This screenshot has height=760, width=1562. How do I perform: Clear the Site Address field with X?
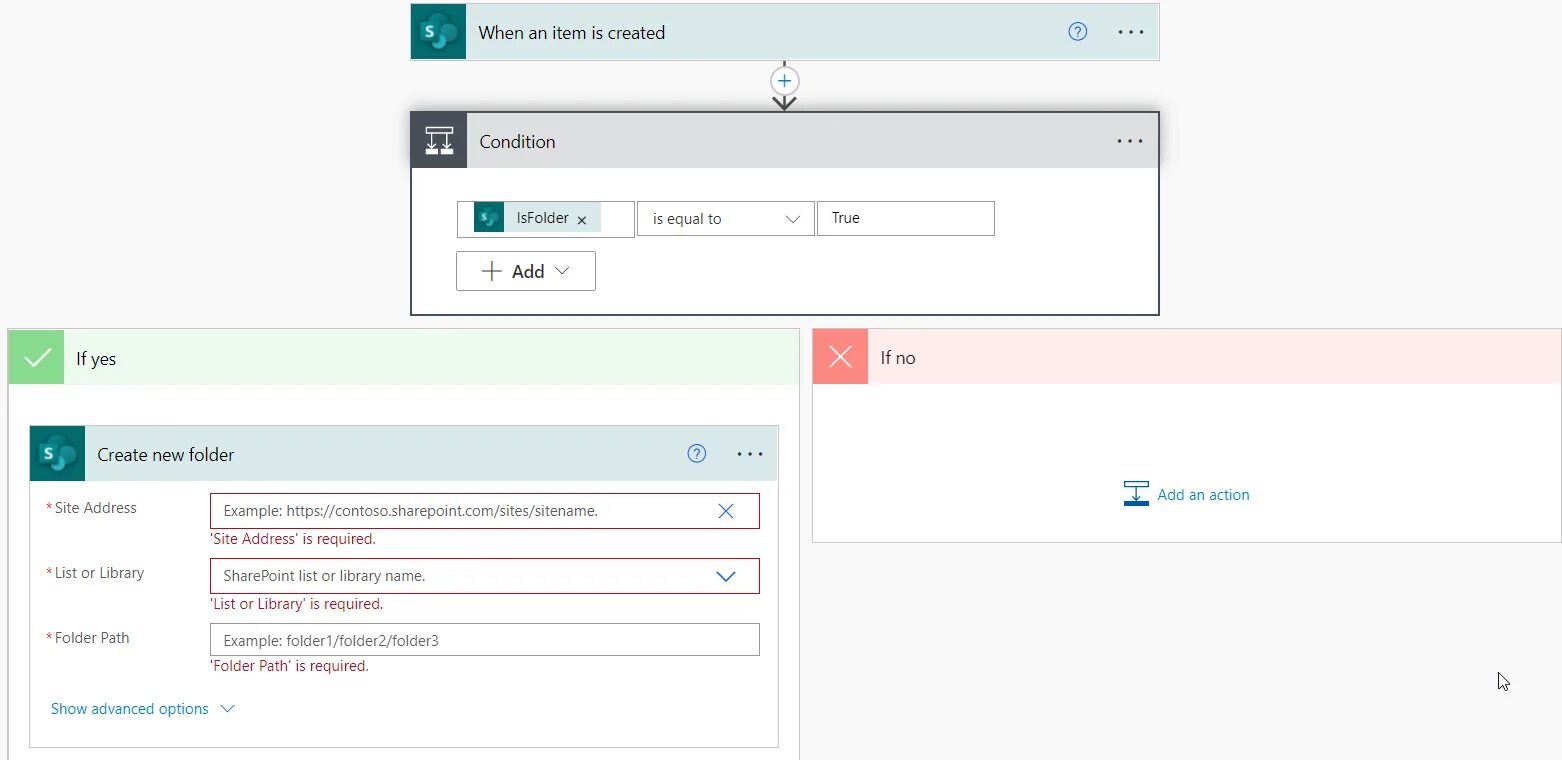pos(726,511)
